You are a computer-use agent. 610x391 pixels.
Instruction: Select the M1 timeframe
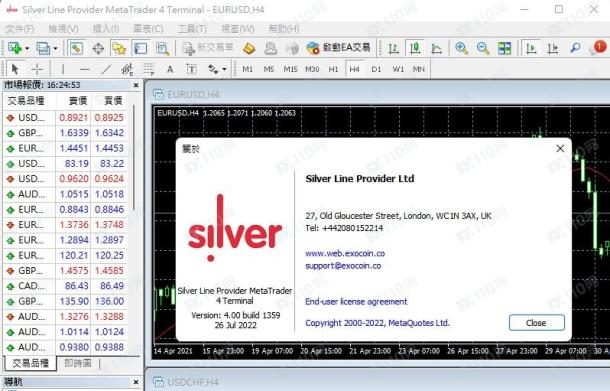[x=247, y=69]
